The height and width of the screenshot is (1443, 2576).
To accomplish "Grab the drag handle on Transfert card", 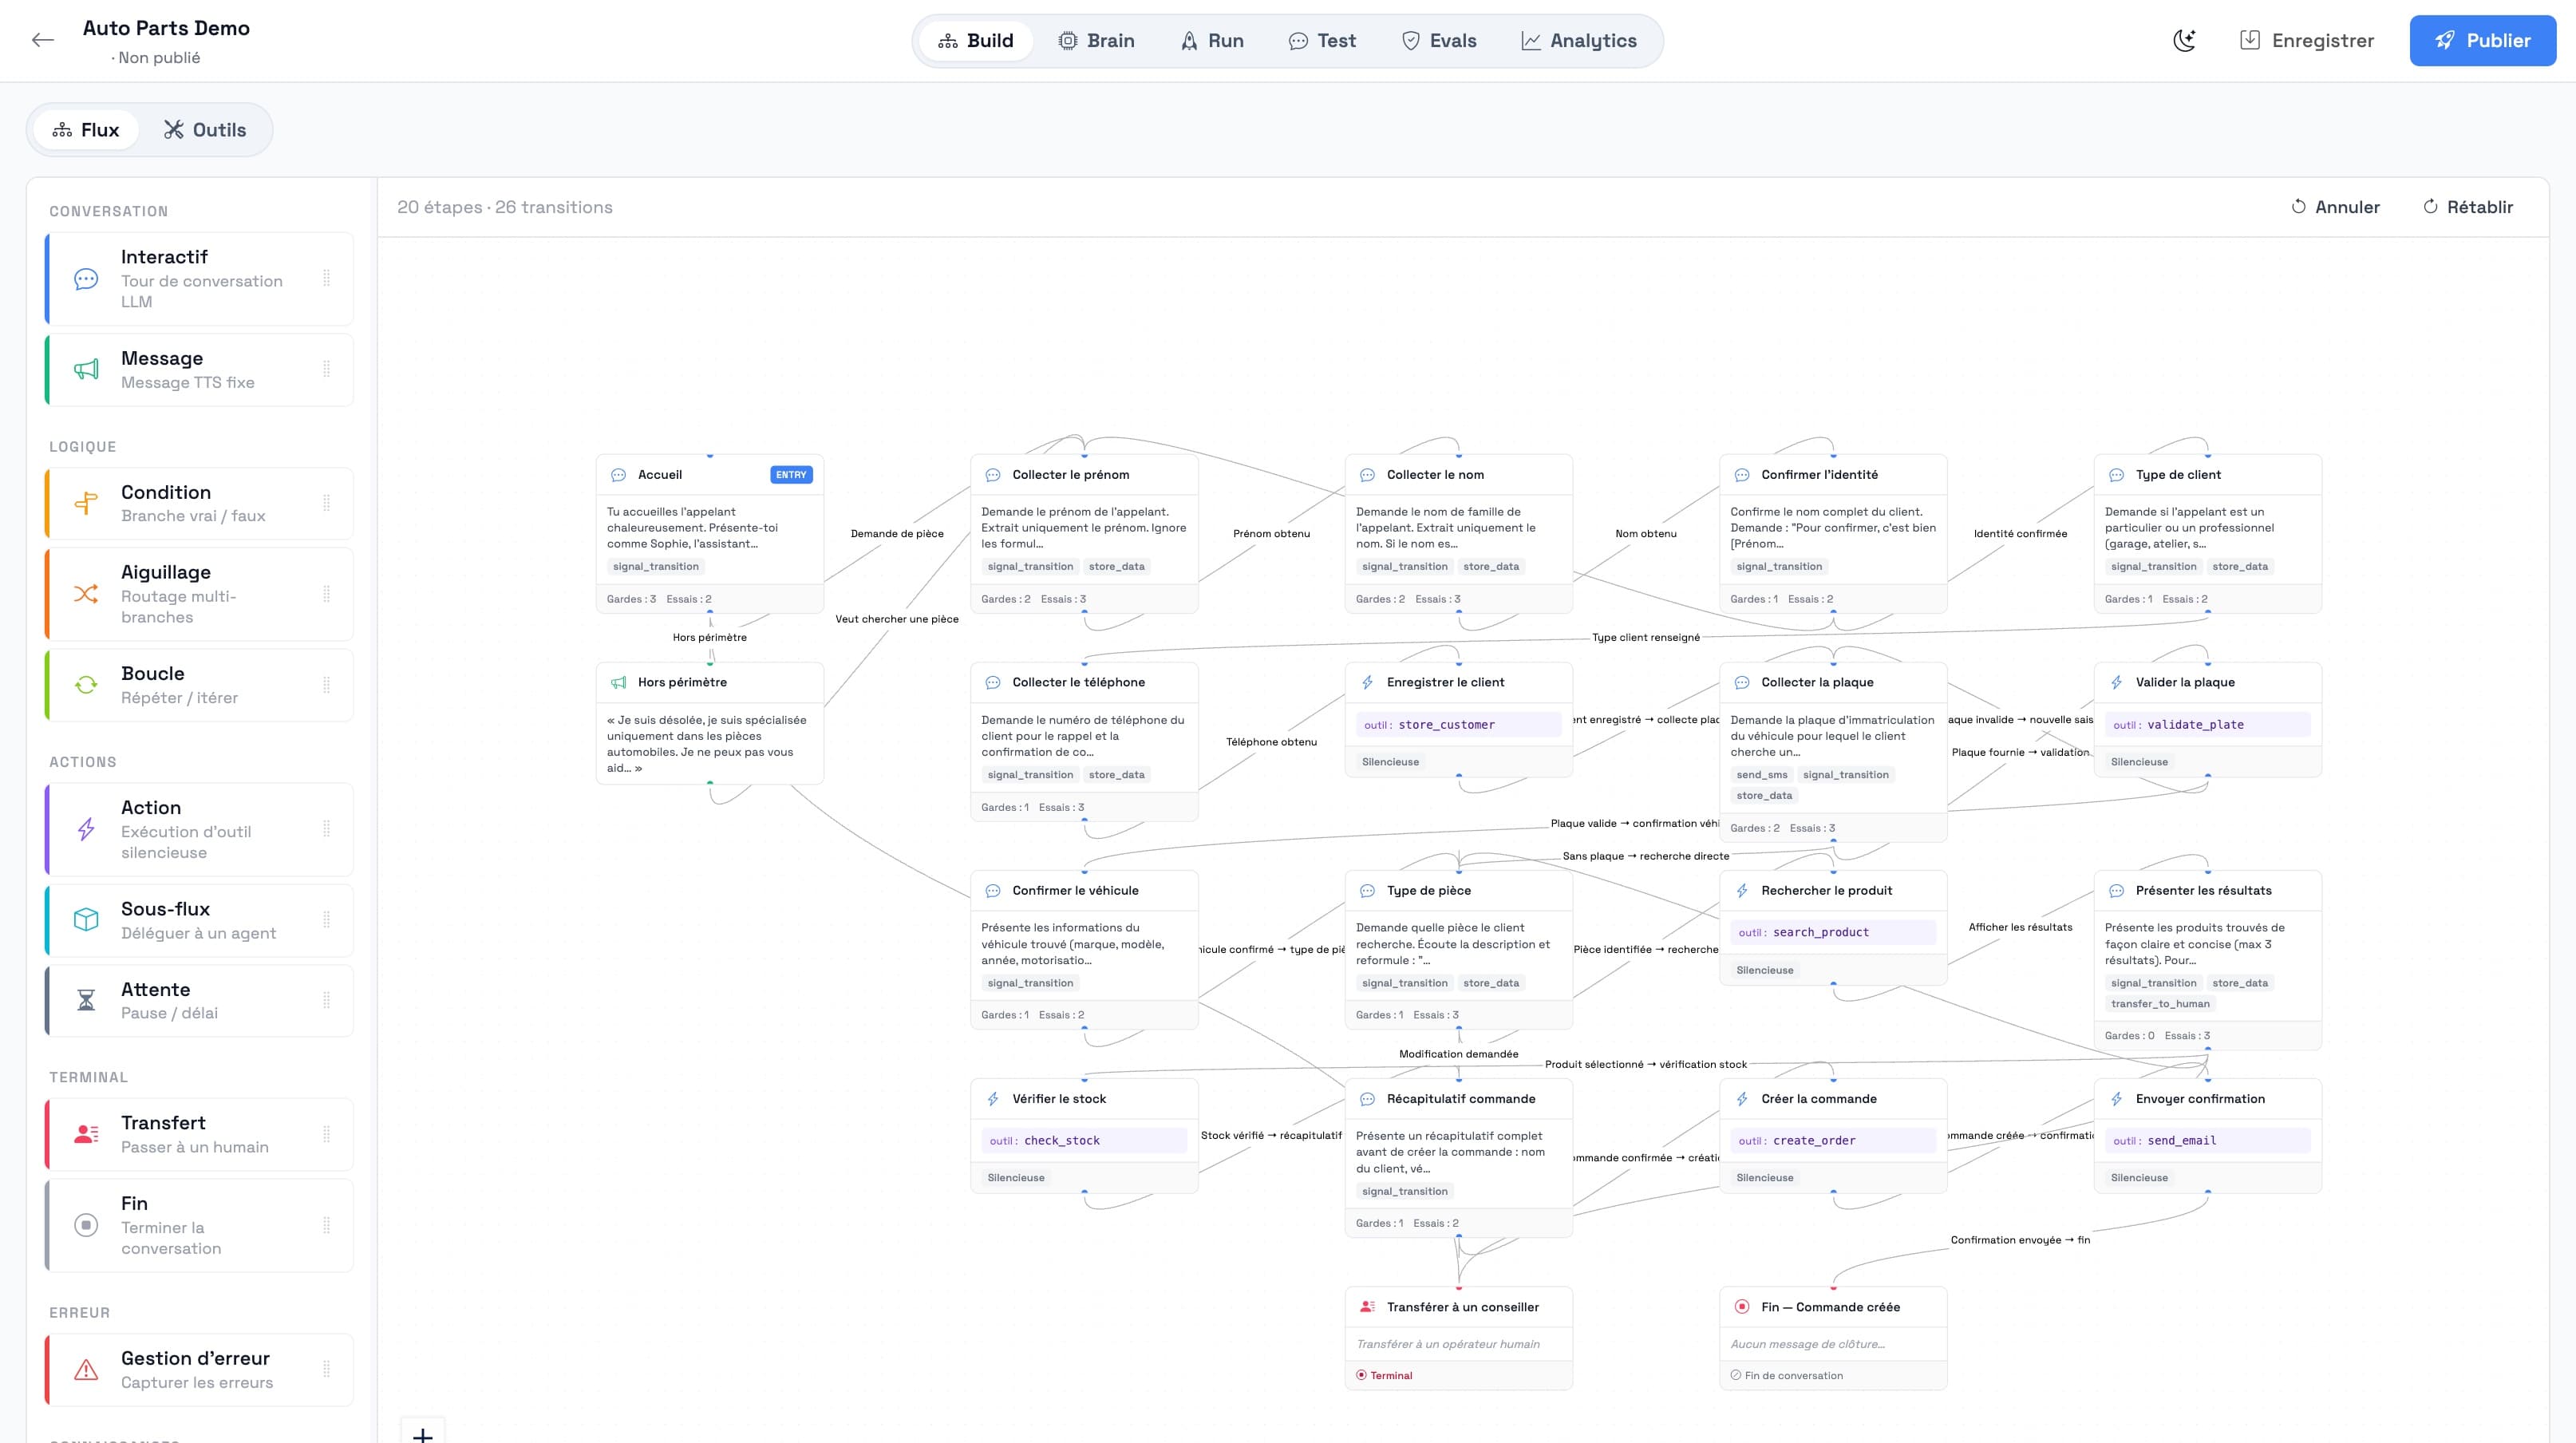I will [326, 1134].
